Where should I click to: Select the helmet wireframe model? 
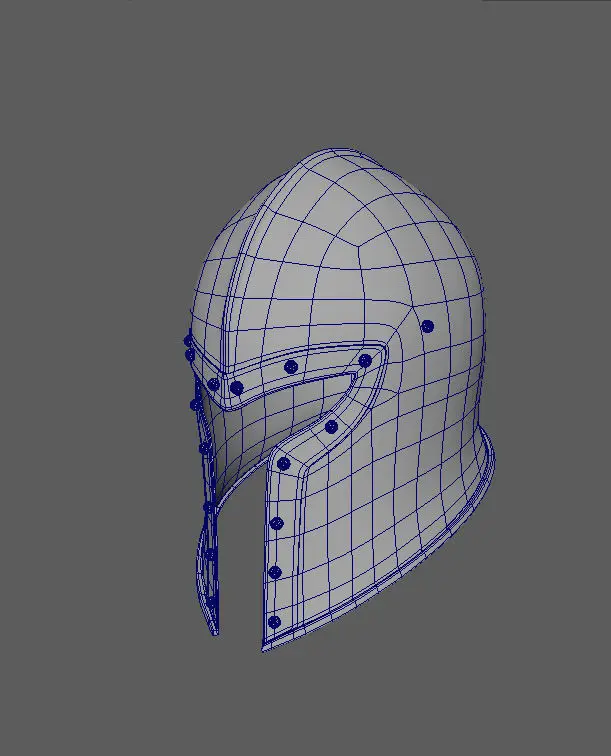point(339,400)
